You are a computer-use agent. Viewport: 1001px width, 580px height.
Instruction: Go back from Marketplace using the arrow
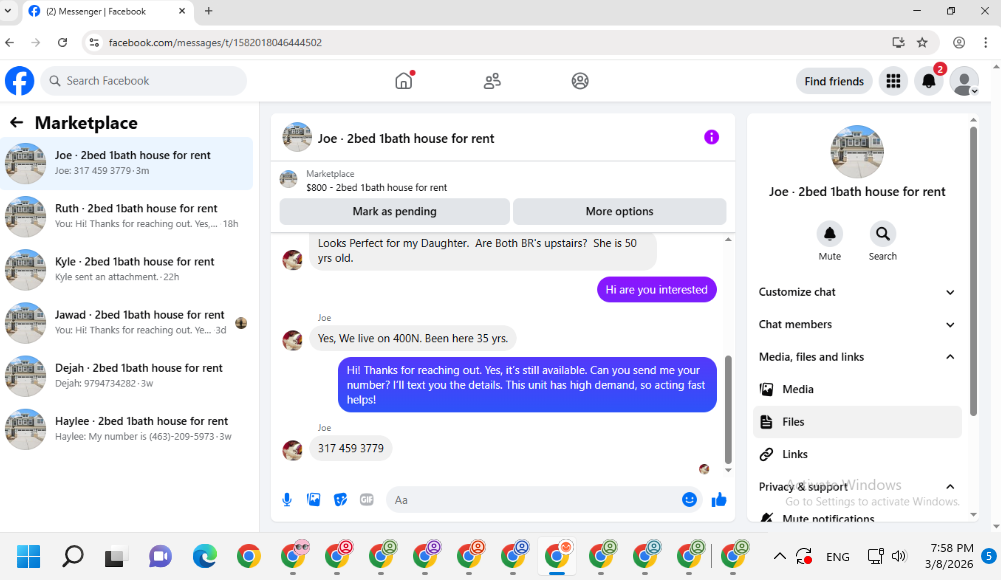click(x=17, y=123)
